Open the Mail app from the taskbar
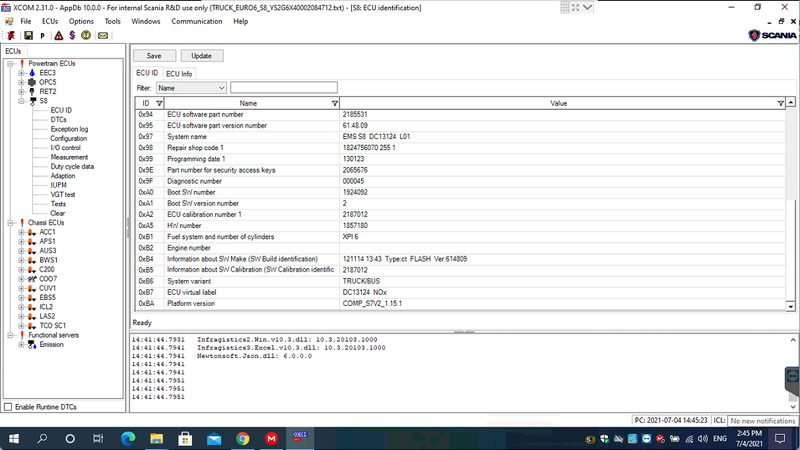 [x=214, y=439]
